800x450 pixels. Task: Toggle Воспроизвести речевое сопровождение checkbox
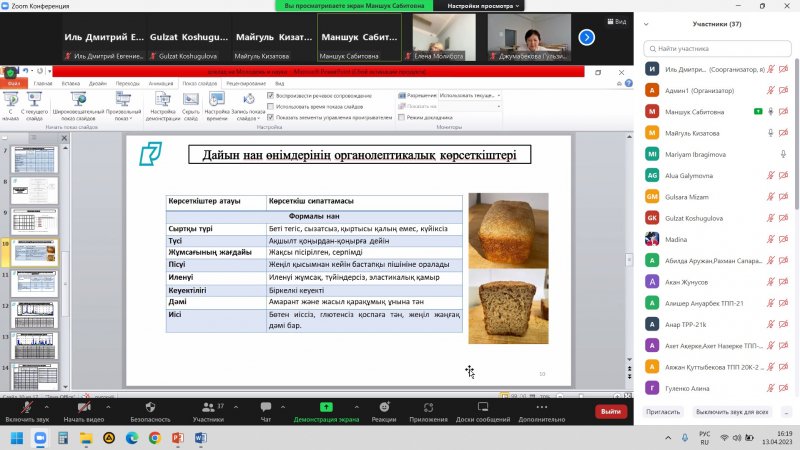point(271,95)
